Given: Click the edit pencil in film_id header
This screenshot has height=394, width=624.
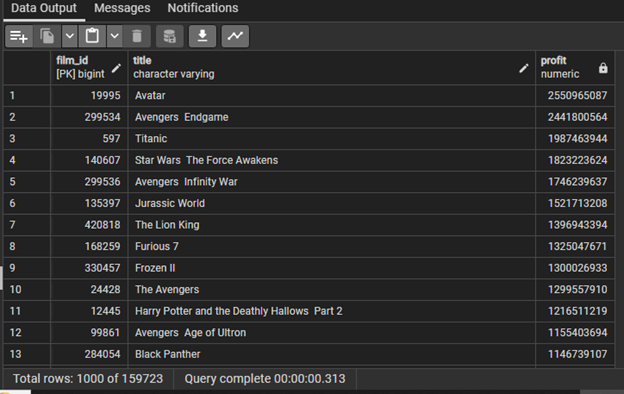Looking at the screenshot, I should [116, 68].
